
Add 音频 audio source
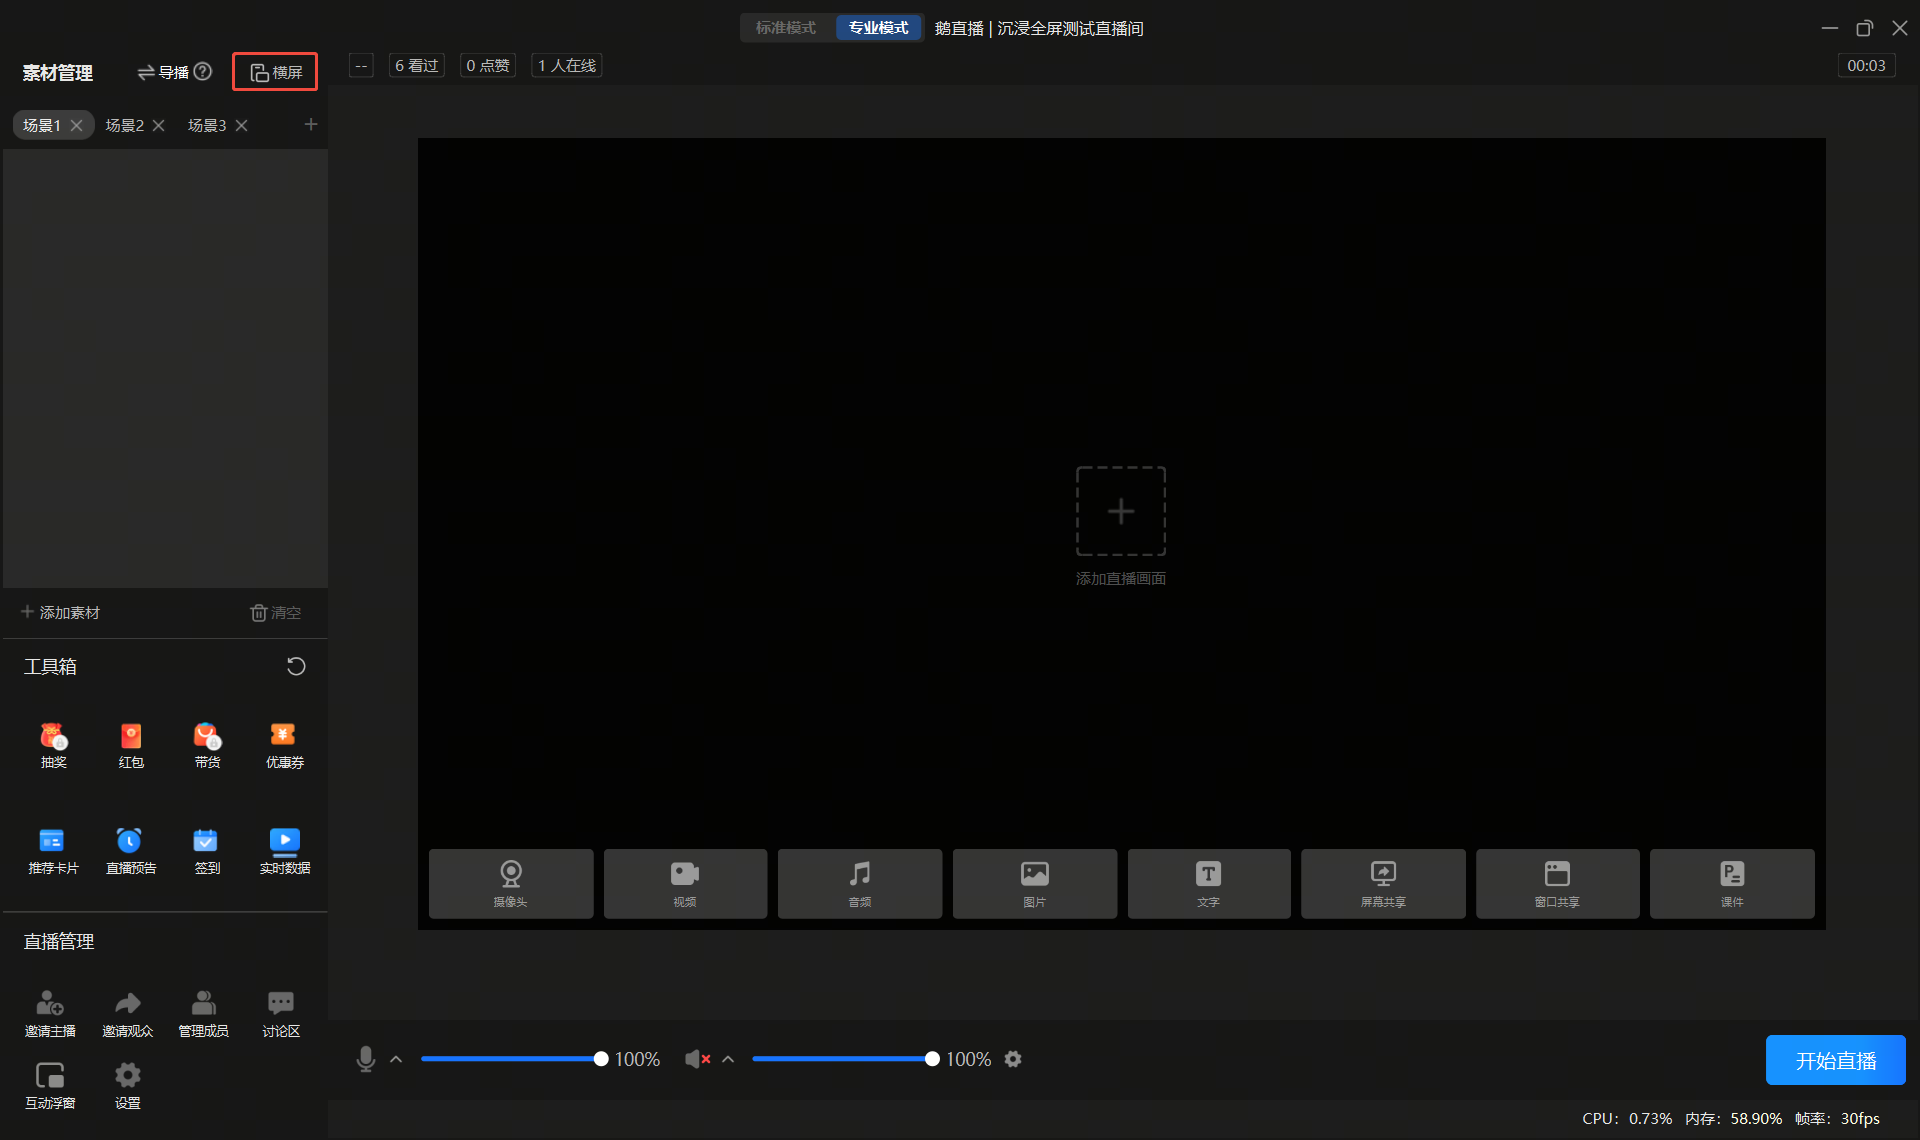[x=860, y=884]
